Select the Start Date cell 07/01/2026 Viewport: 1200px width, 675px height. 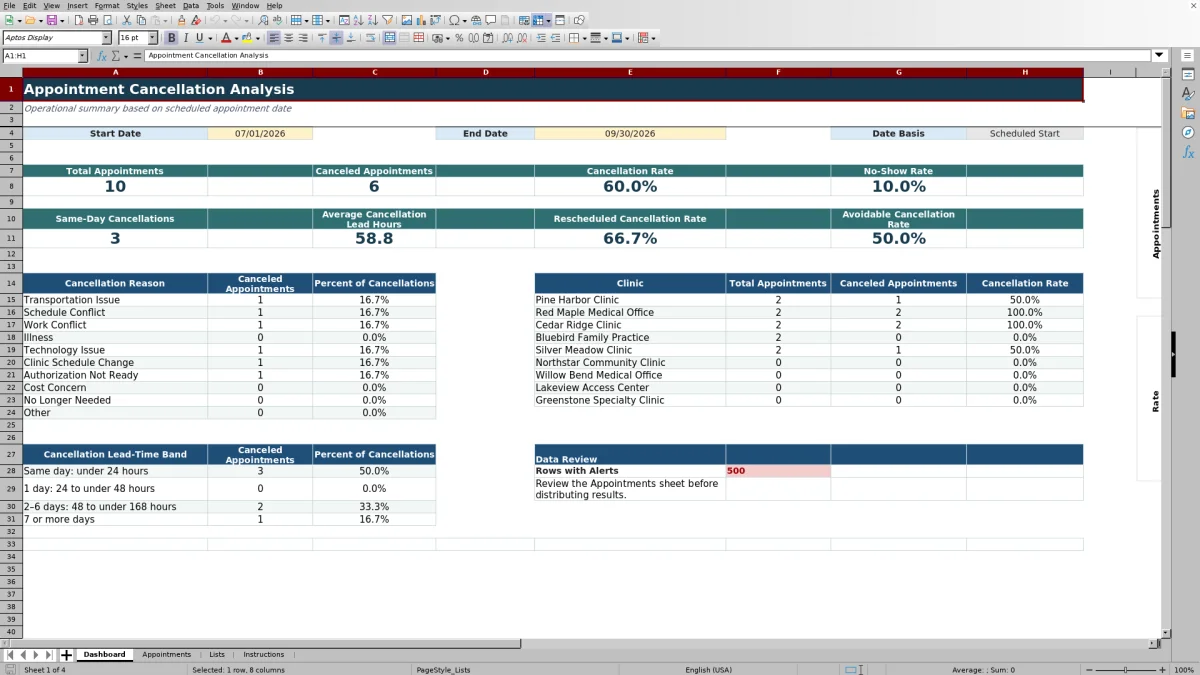click(x=260, y=134)
